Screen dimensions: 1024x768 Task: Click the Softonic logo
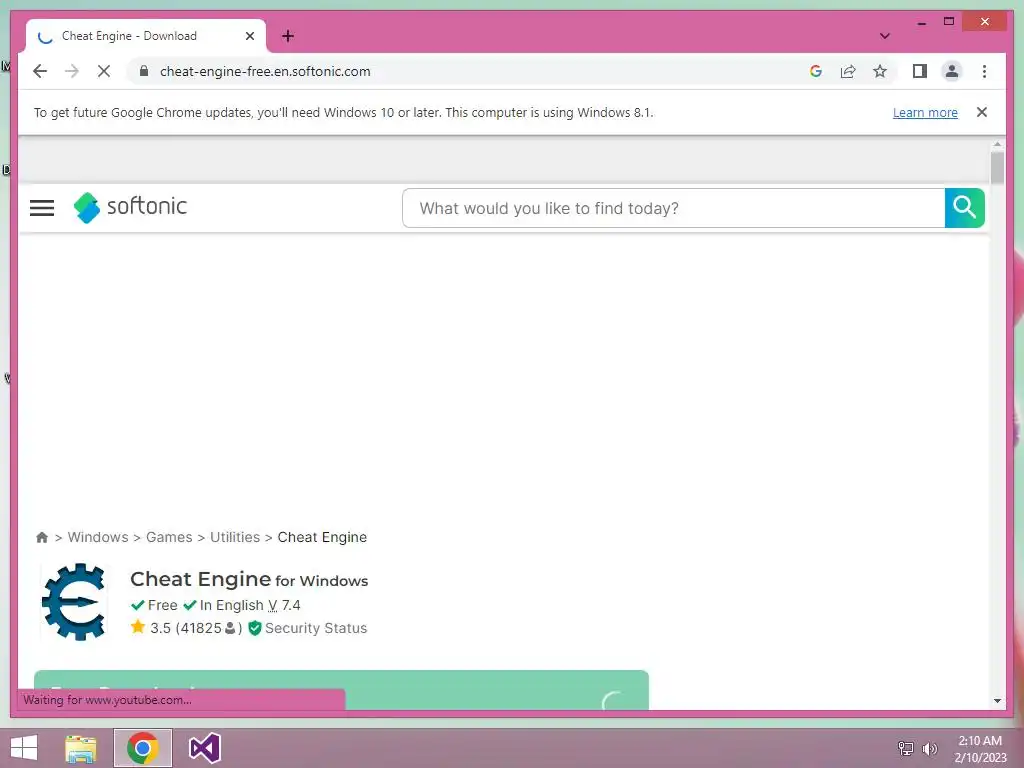[130, 208]
